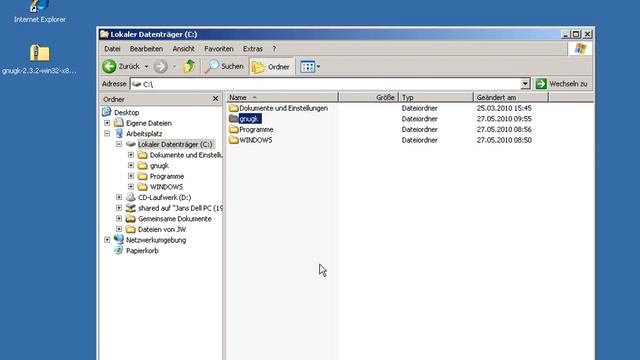Expand gnugk node in folder tree
The height and width of the screenshot is (360, 640).
click(131, 165)
